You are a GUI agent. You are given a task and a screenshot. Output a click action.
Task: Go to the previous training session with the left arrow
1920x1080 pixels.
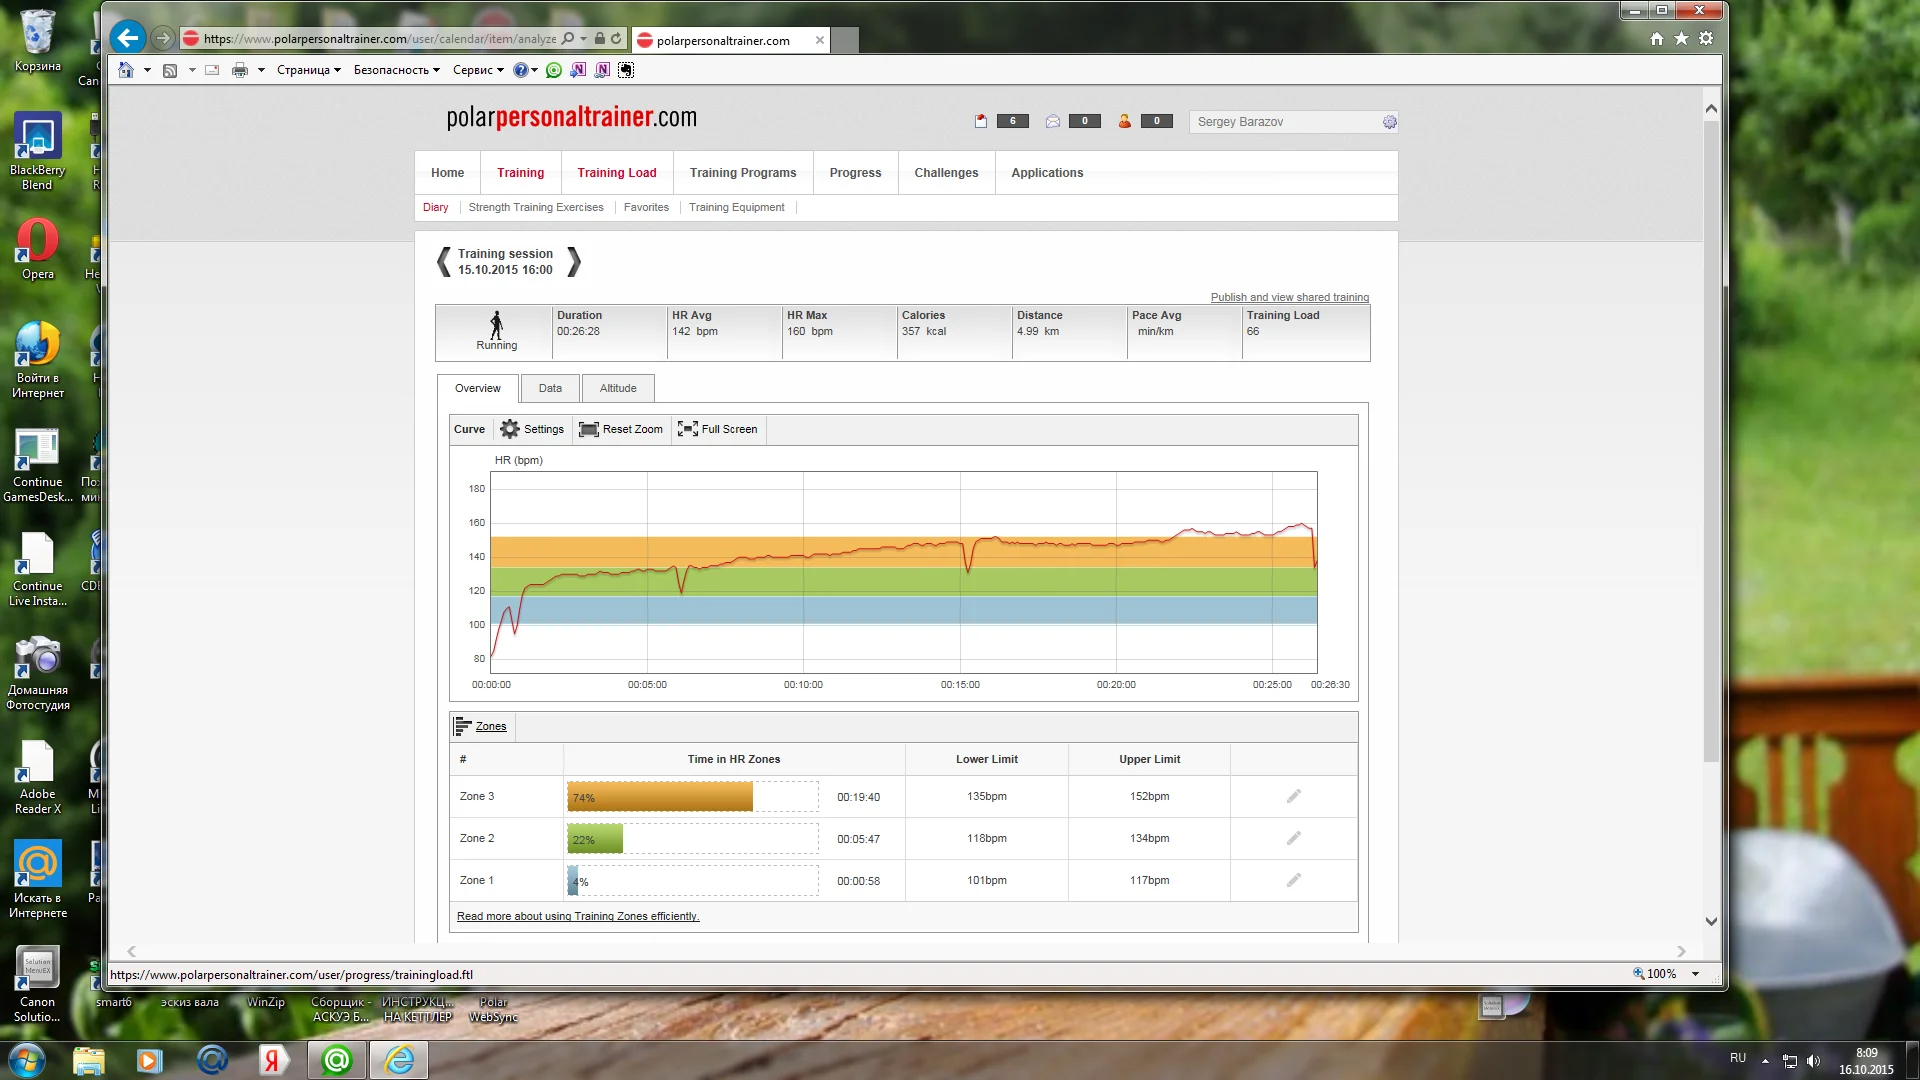[443, 262]
